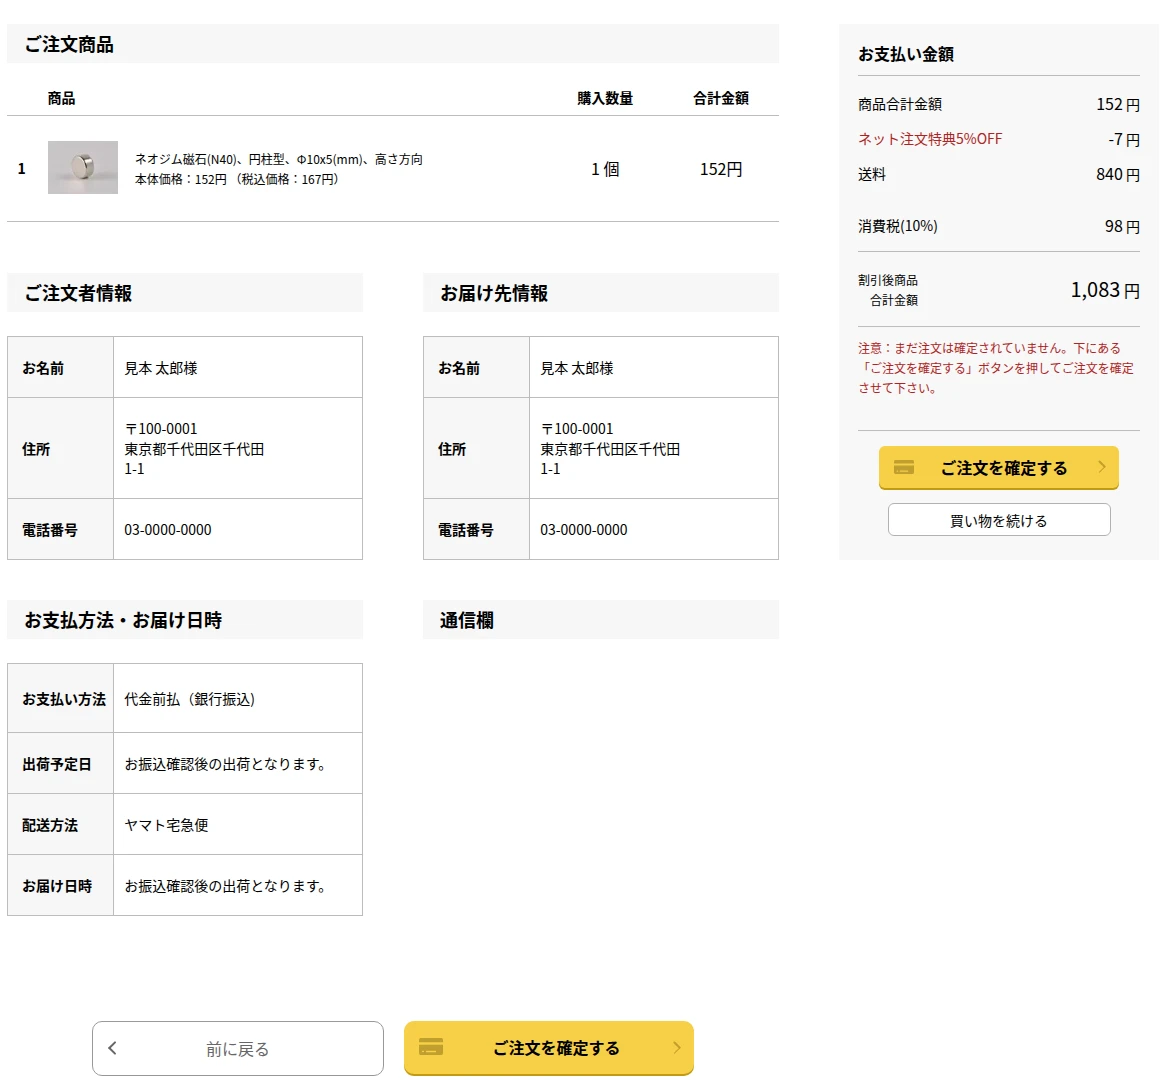Confirm order via sidebar ご注文を確定する label
Image resolution: width=1165 pixels, height=1080 pixels.
[x=1004, y=468]
